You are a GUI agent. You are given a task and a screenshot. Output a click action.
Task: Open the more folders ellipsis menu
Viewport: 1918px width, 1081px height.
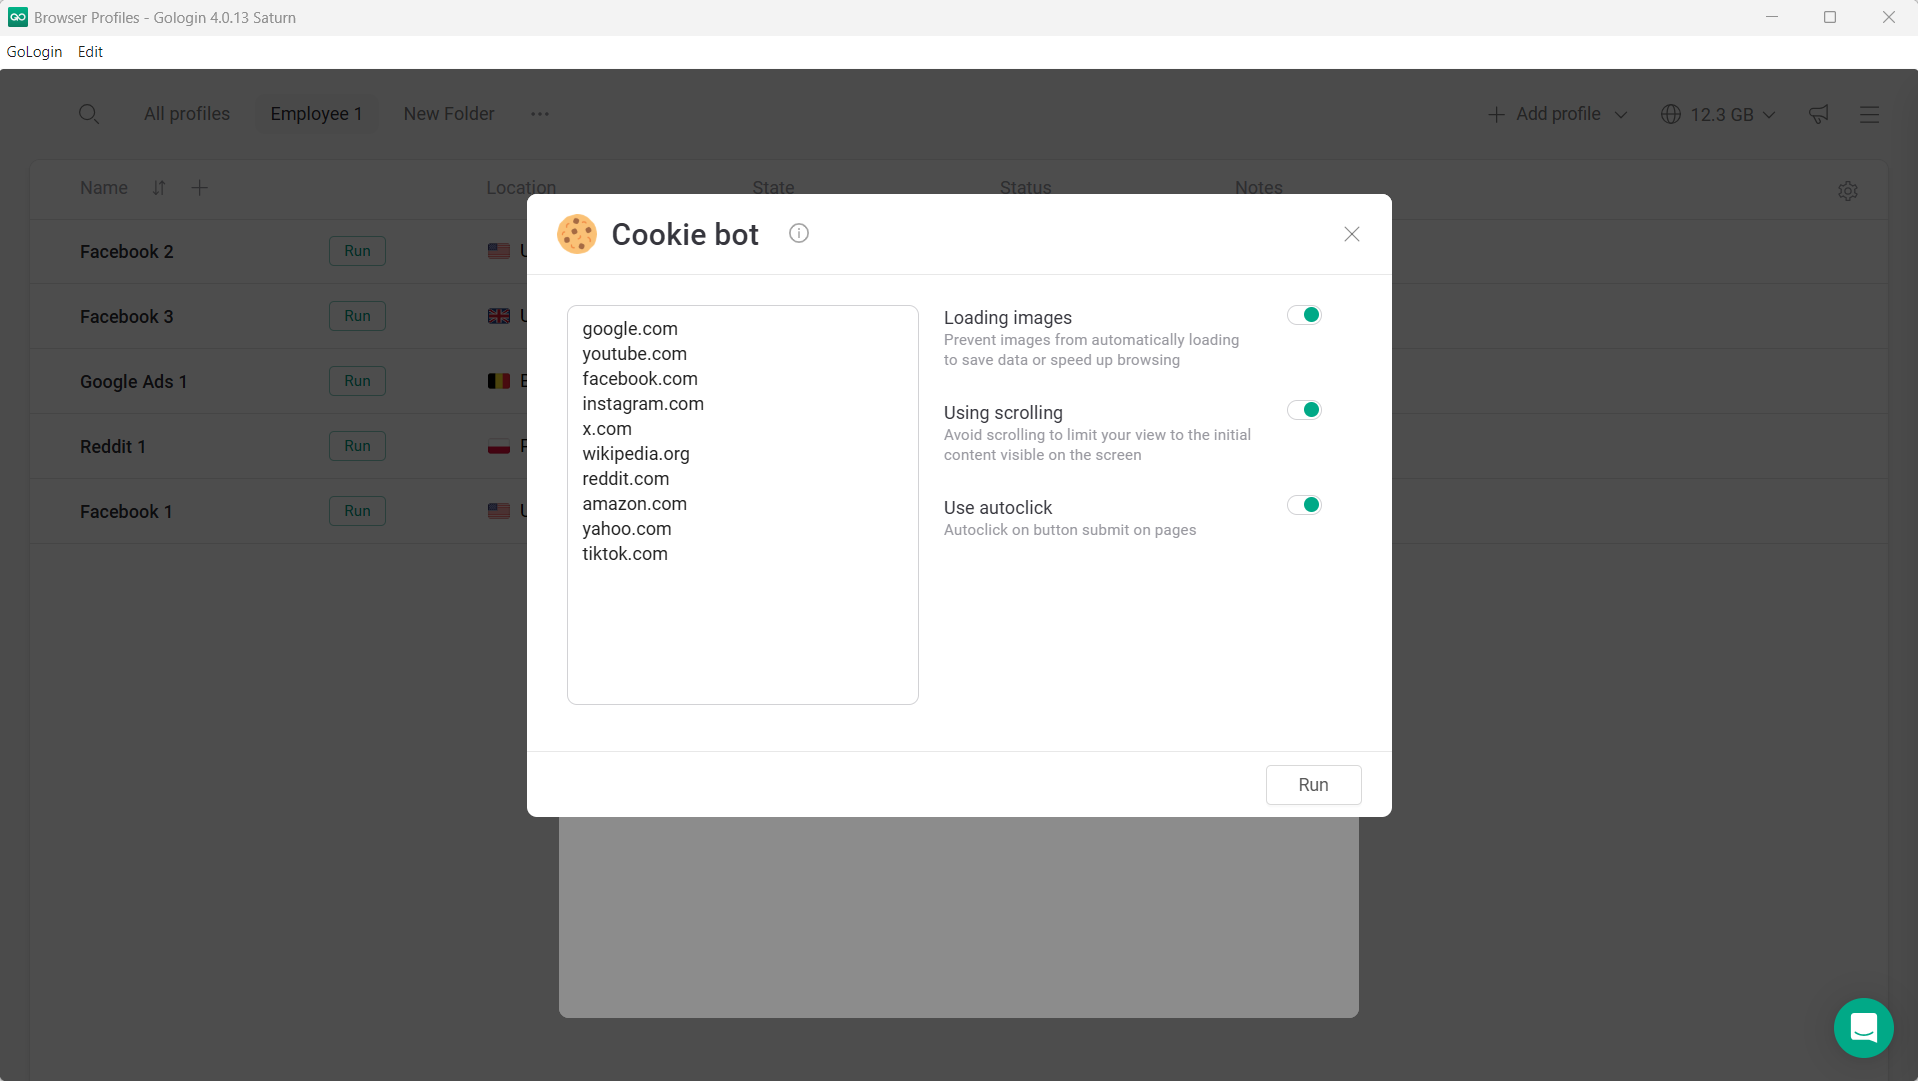pos(539,113)
